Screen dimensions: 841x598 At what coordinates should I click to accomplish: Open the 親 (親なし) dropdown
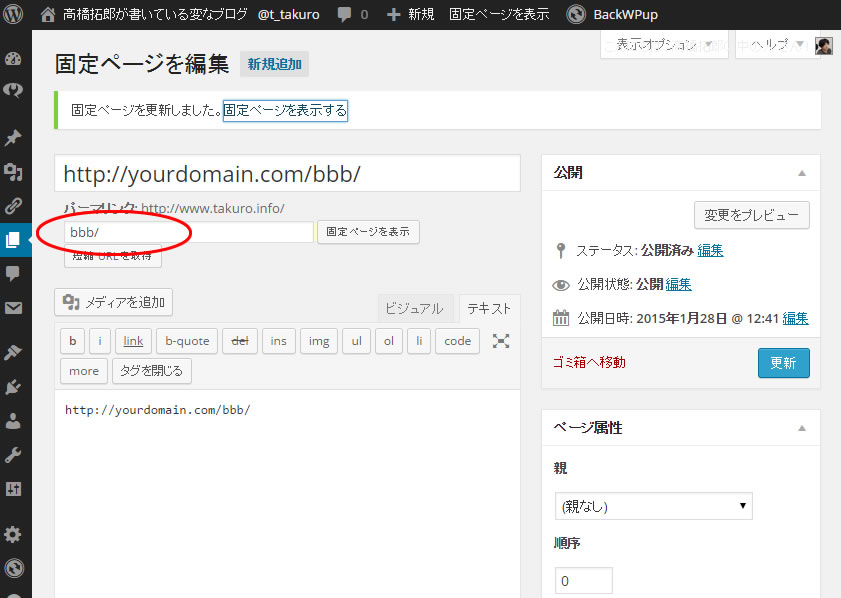coord(653,506)
